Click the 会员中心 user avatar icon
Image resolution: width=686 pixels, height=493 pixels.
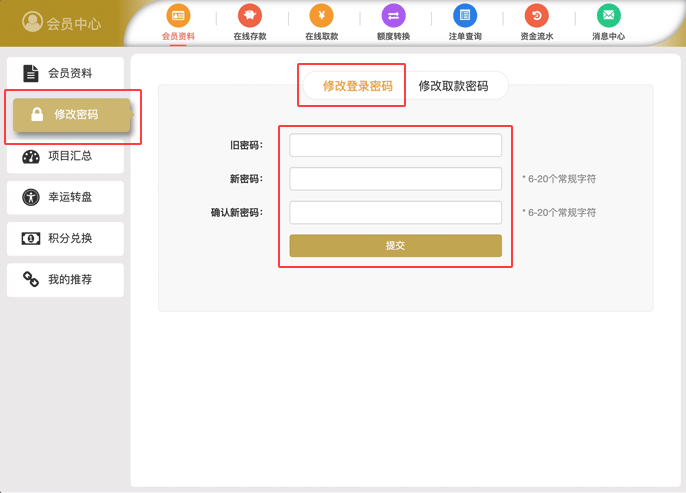tap(32, 22)
